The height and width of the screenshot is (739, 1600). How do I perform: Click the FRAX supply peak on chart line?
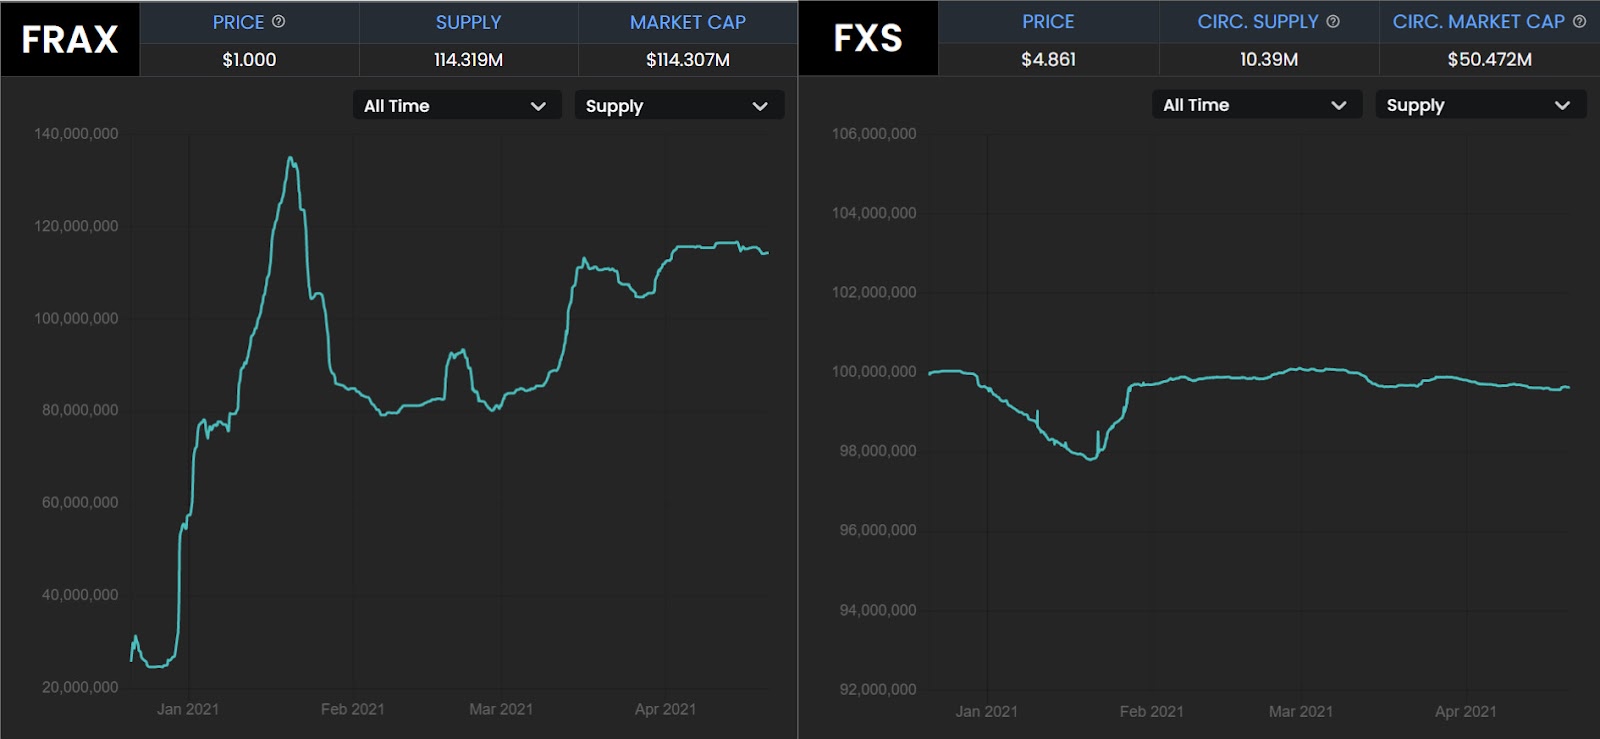pos(290,158)
